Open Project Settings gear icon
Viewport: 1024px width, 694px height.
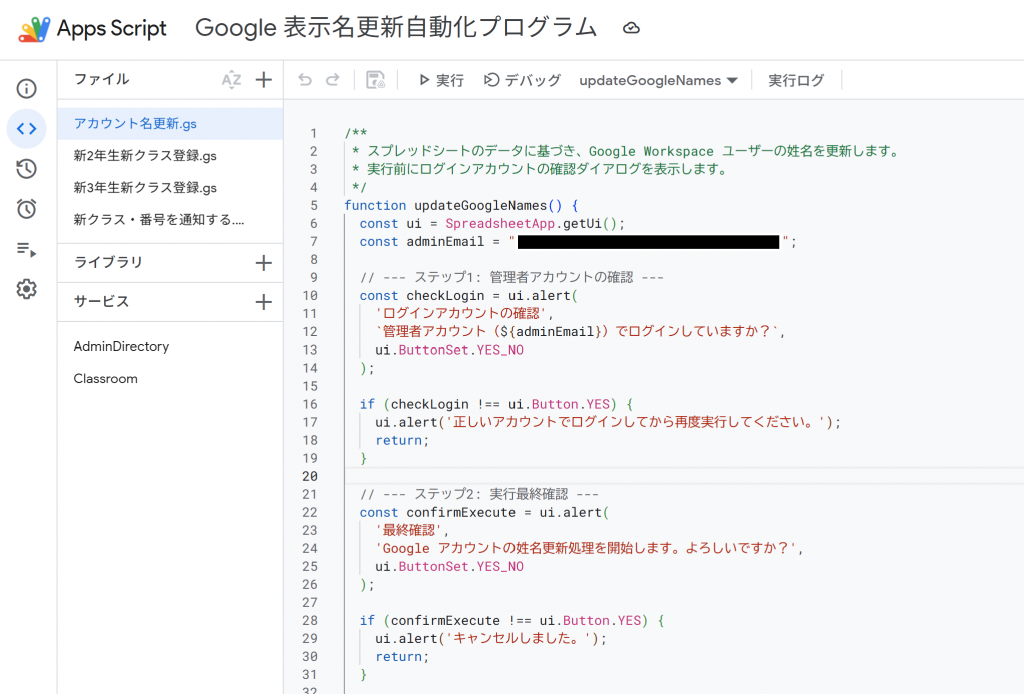click(x=27, y=289)
